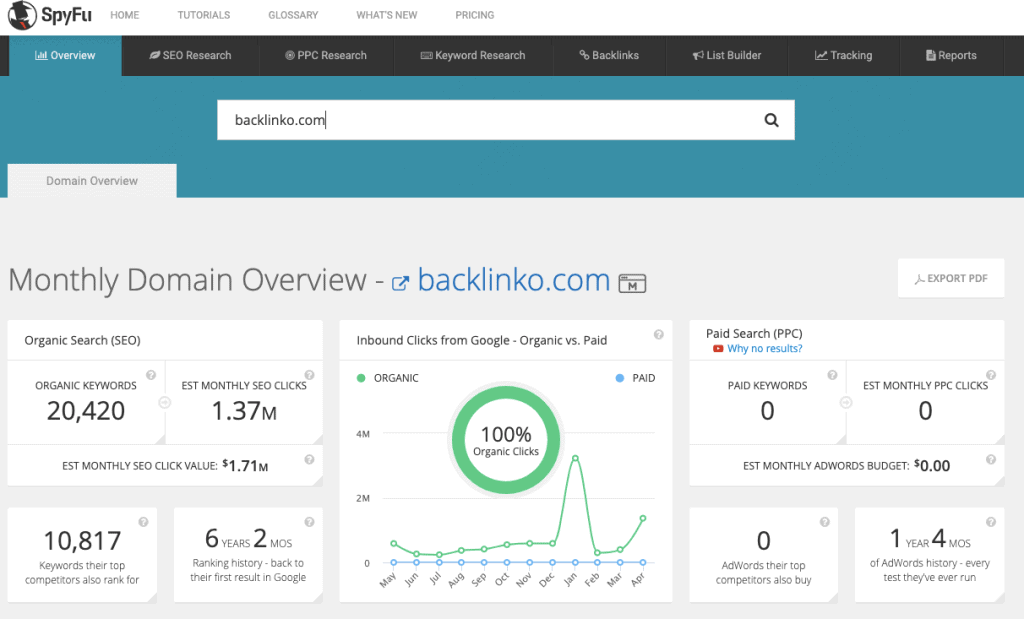Click the arrow icon beside Organic Keywords
Viewport: 1024px width, 619px height.
pyautogui.click(x=165, y=403)
